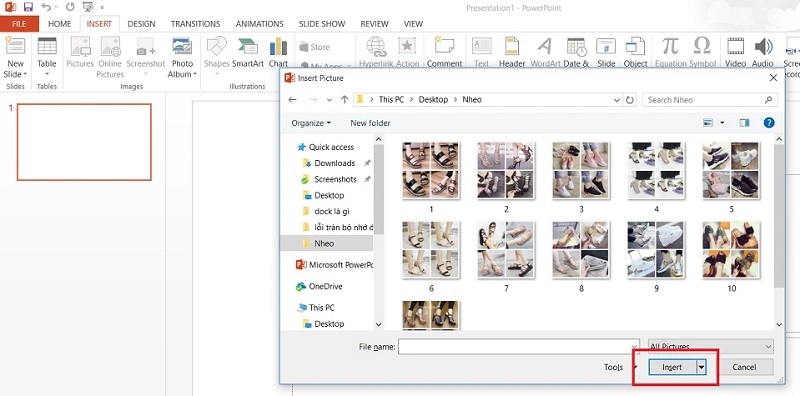Screen dimensions: 800x396
Task: Open the FILE tab
Action: coord(19,24)
